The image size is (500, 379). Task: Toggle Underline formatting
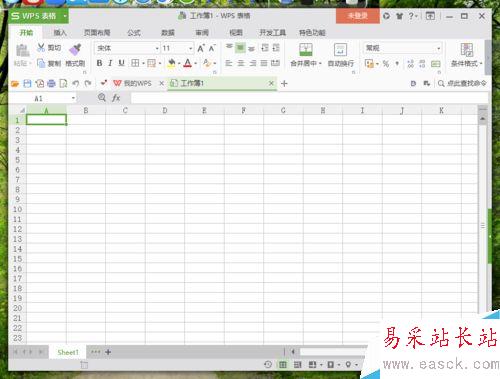[121, 63]
